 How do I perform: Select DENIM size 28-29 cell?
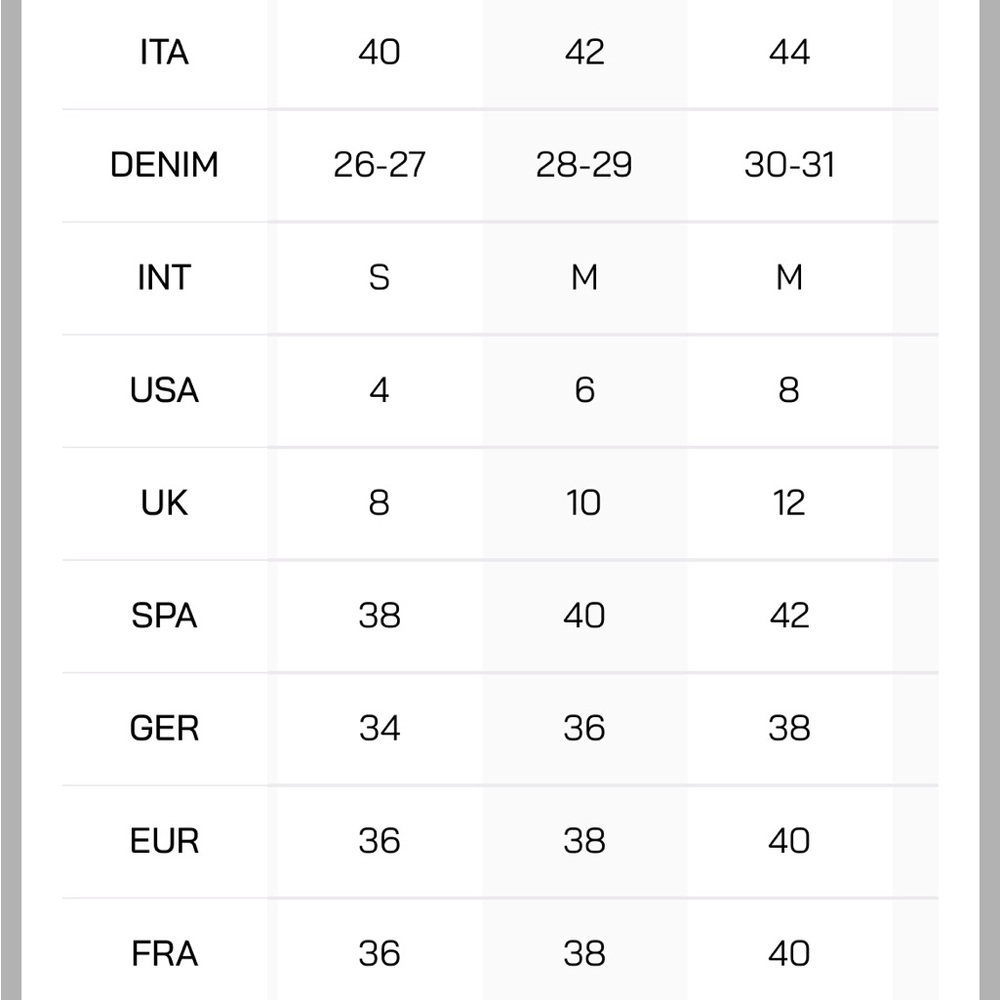click(x=584, y=165)
